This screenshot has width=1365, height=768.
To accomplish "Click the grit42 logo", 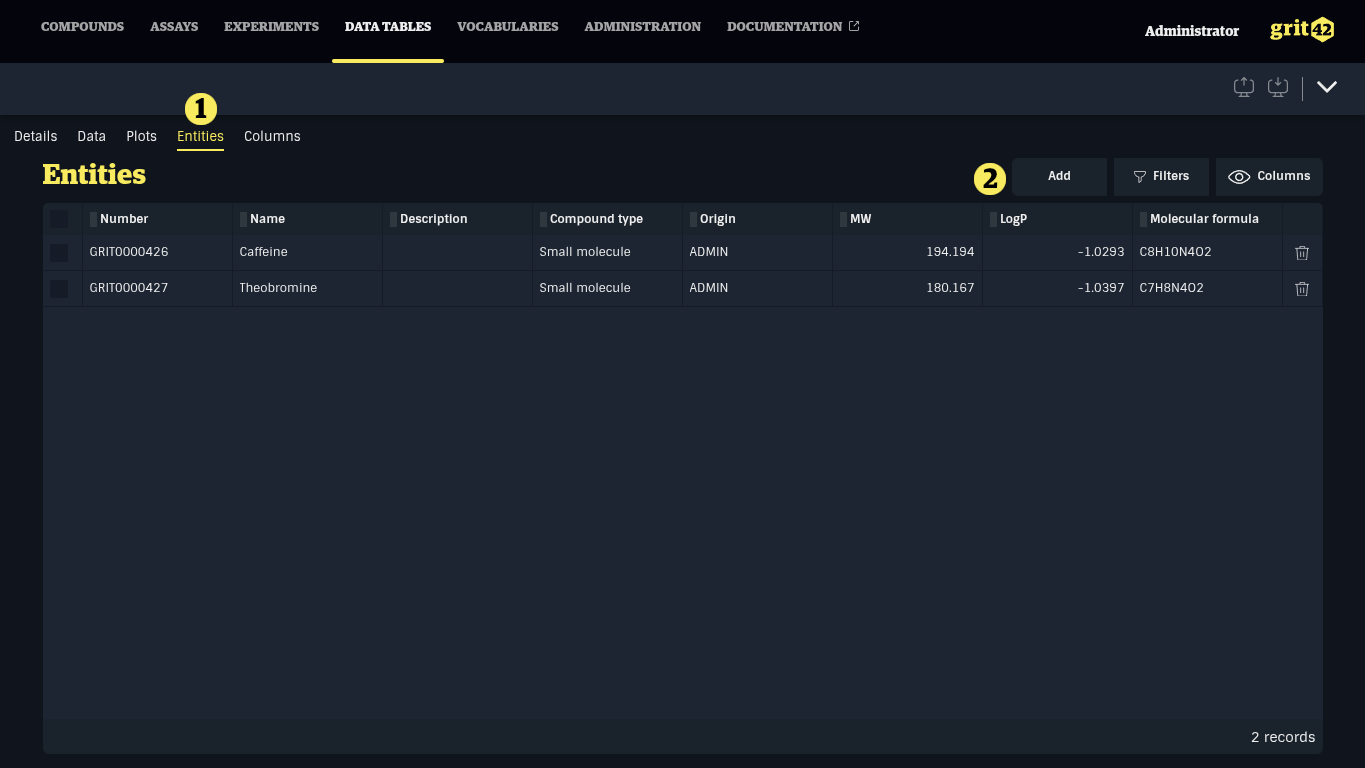I will [x=1301, y=30].
